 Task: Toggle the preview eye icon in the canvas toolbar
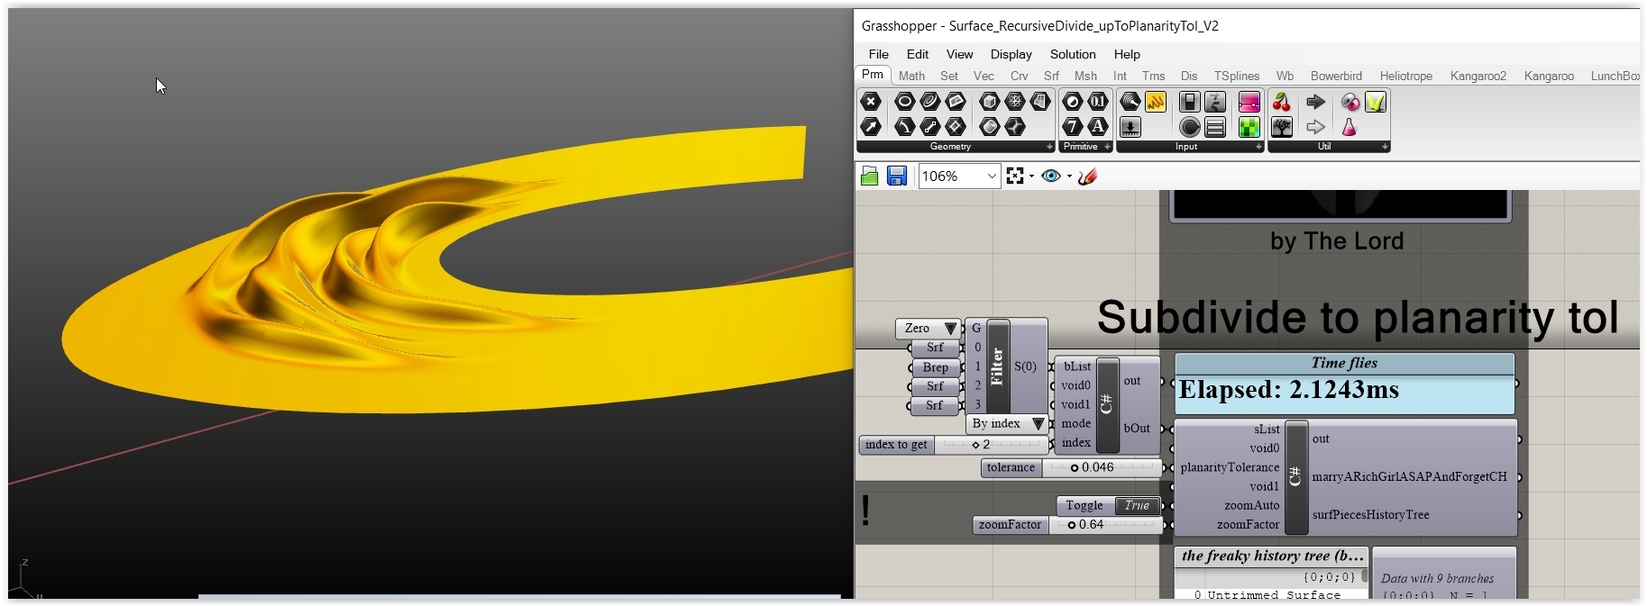point(1051,176)
